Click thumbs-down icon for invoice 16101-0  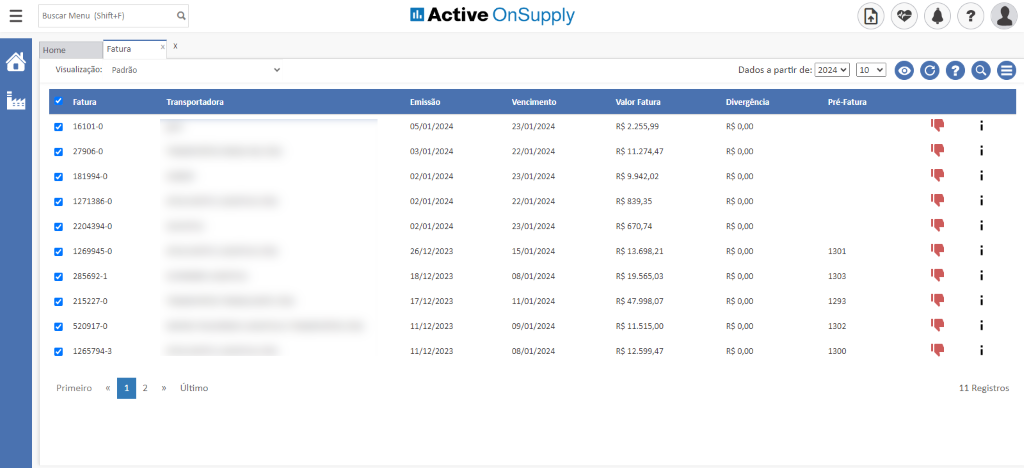coord(938,126)
